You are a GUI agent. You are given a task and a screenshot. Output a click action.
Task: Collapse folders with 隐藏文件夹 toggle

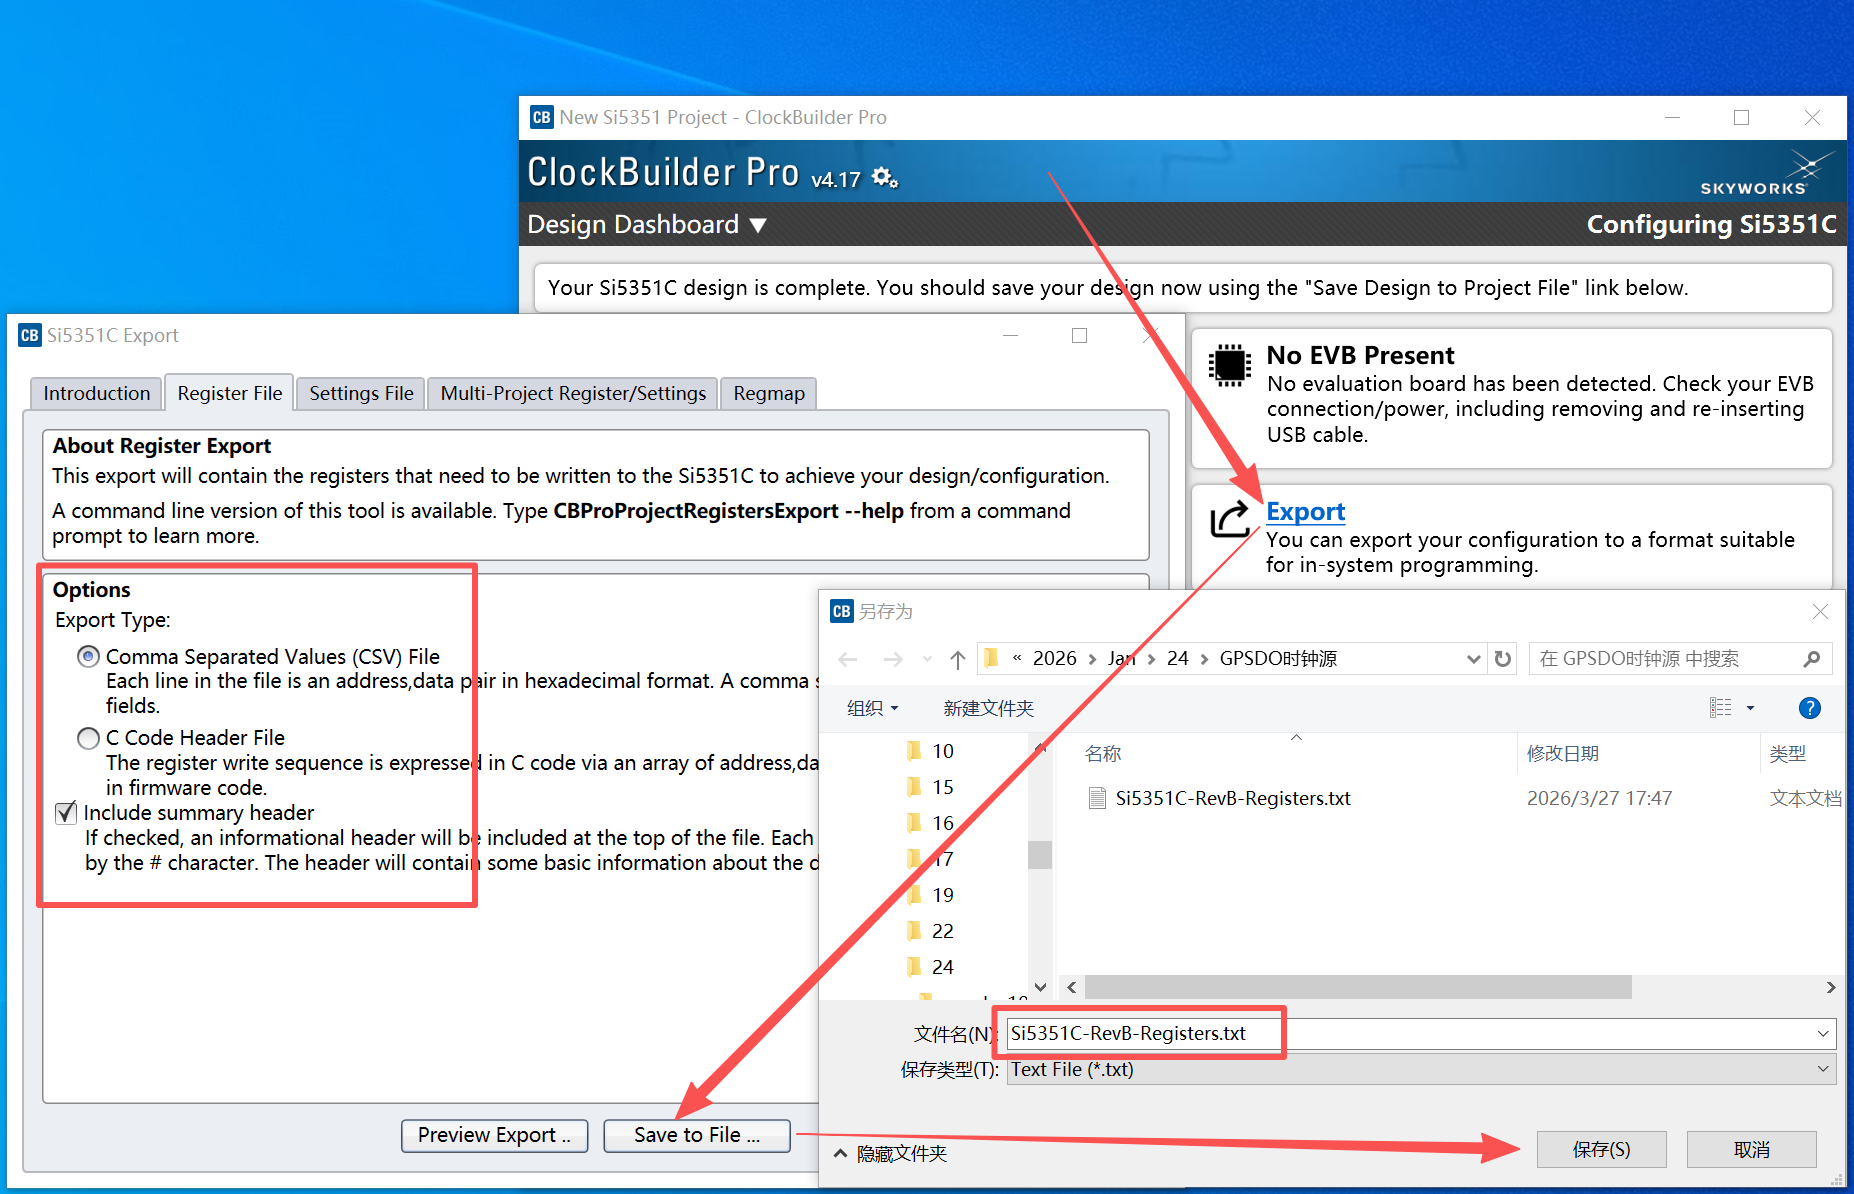coord(891,1153)
